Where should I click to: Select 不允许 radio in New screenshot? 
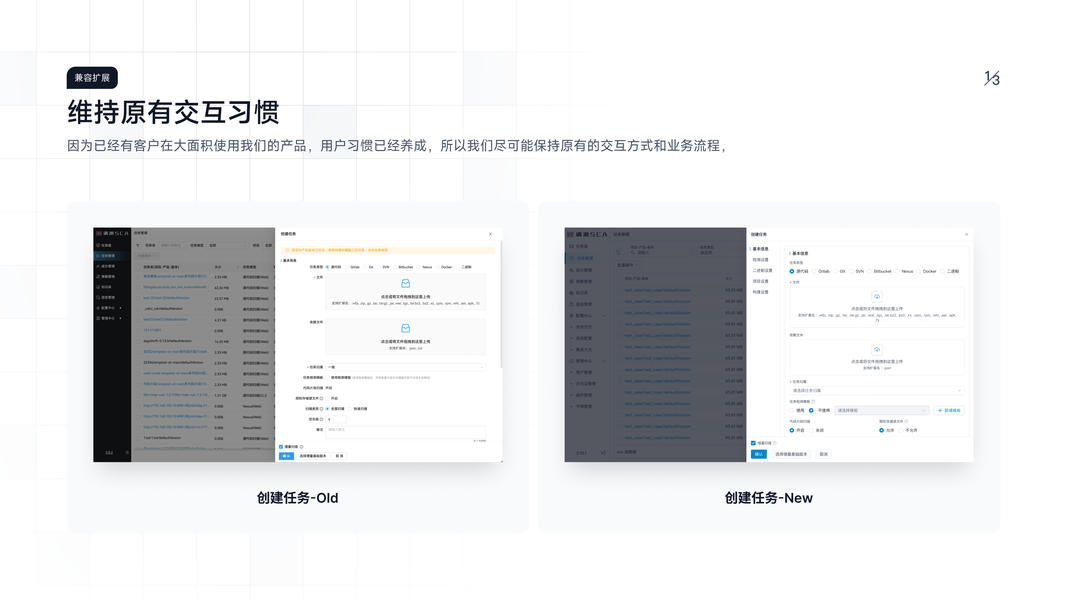tap(901, 431)
